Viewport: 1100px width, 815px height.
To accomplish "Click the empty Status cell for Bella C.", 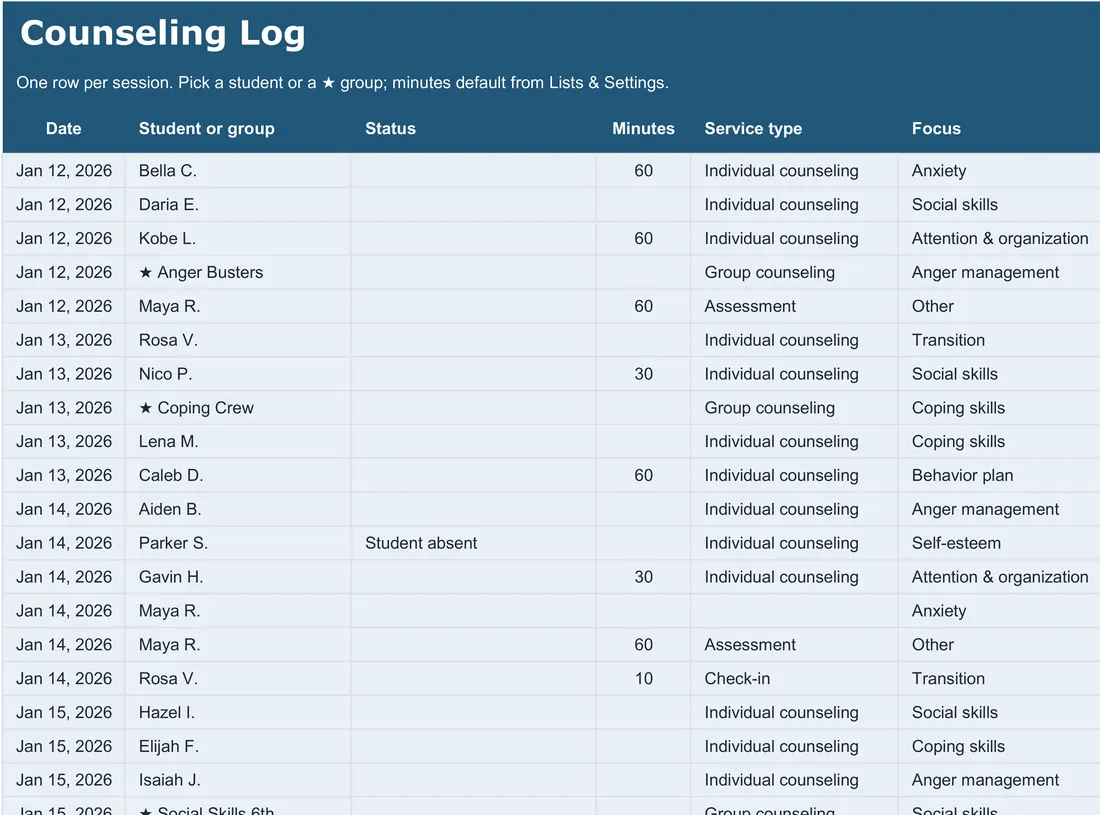I will 474,170.
